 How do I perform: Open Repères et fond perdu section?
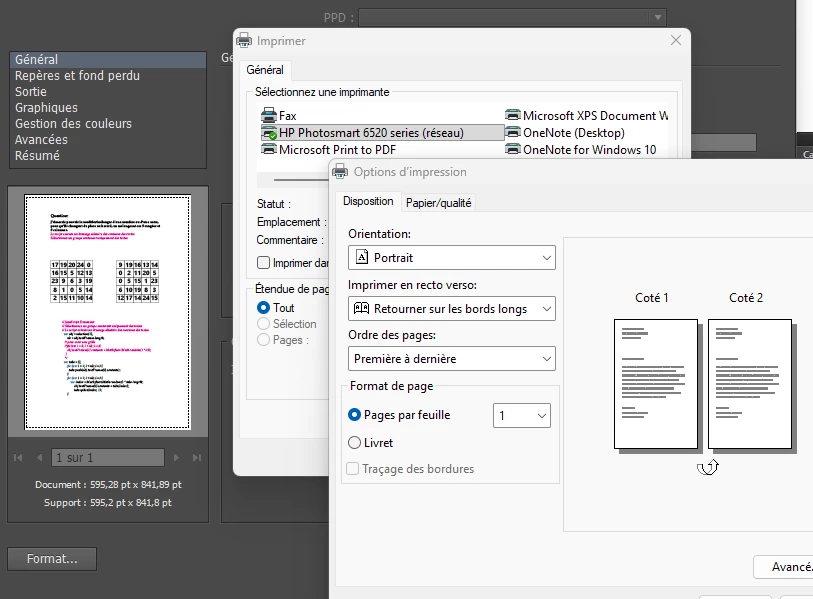(77, 76)
